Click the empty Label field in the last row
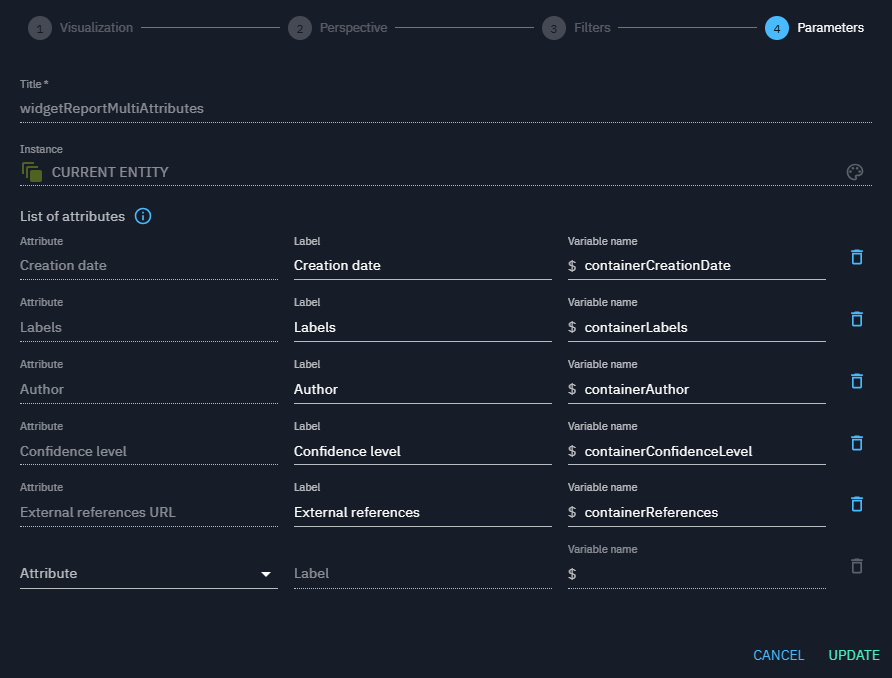The height and width of the screenshot is (678, 892). pos(421,574)
